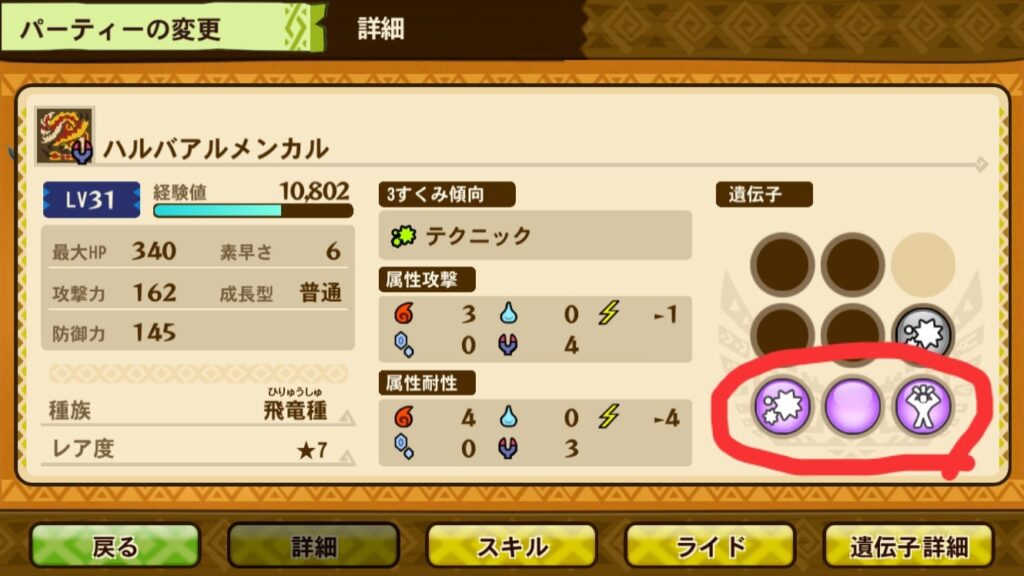This screenshot has height=576, width=1024.
Task: Tap the thunder resistance element icon
Action: [609, 417]
